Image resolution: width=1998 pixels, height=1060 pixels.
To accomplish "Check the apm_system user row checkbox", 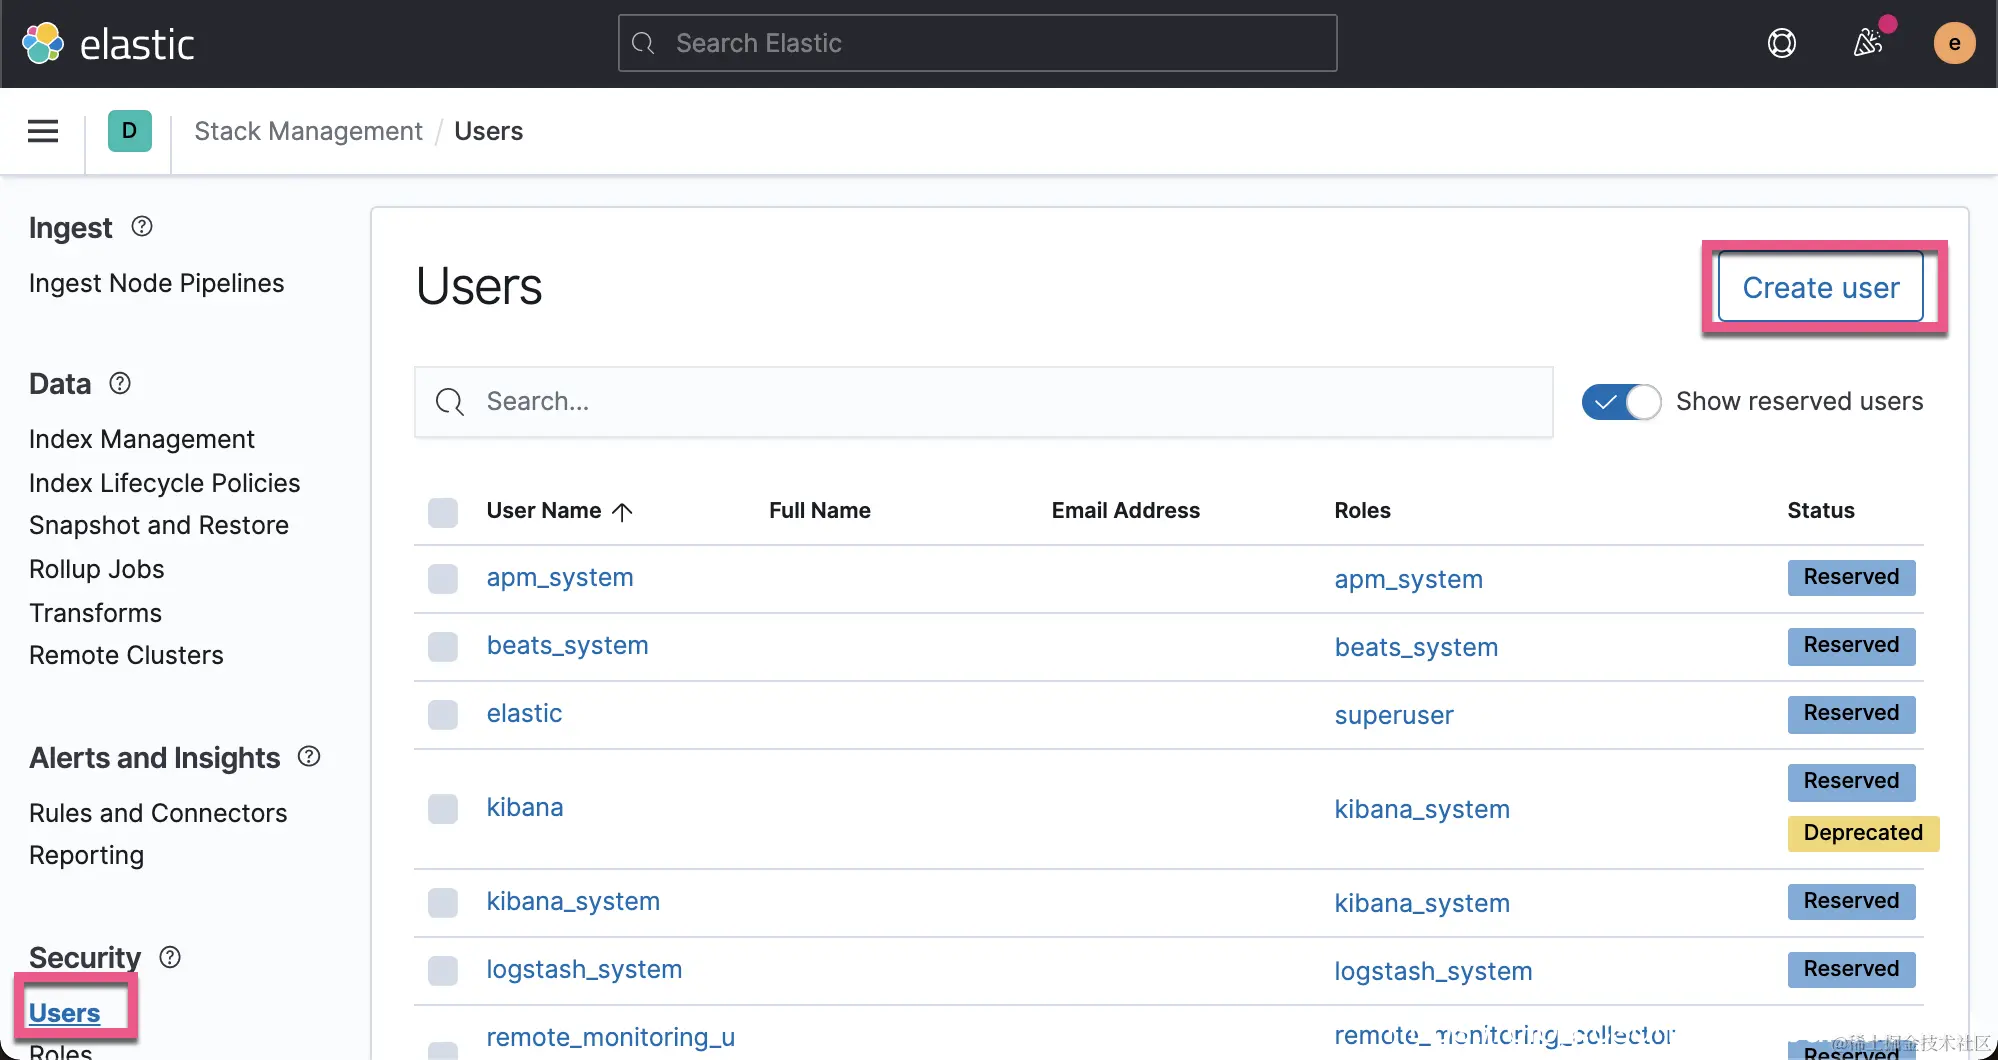I will [x=443, y=579].
